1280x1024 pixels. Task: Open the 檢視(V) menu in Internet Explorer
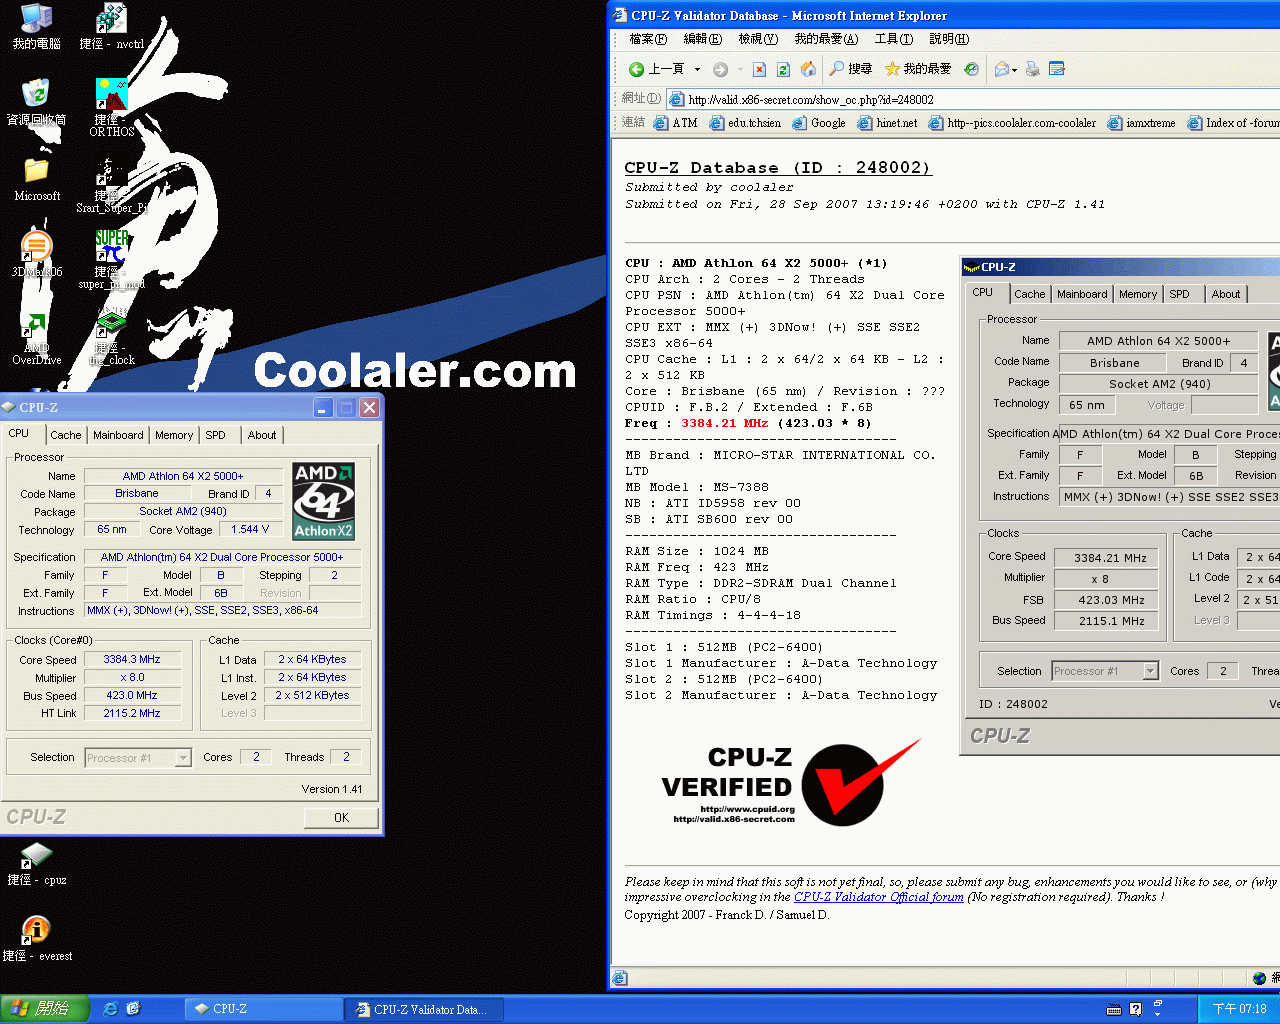[x=758, y=39]
